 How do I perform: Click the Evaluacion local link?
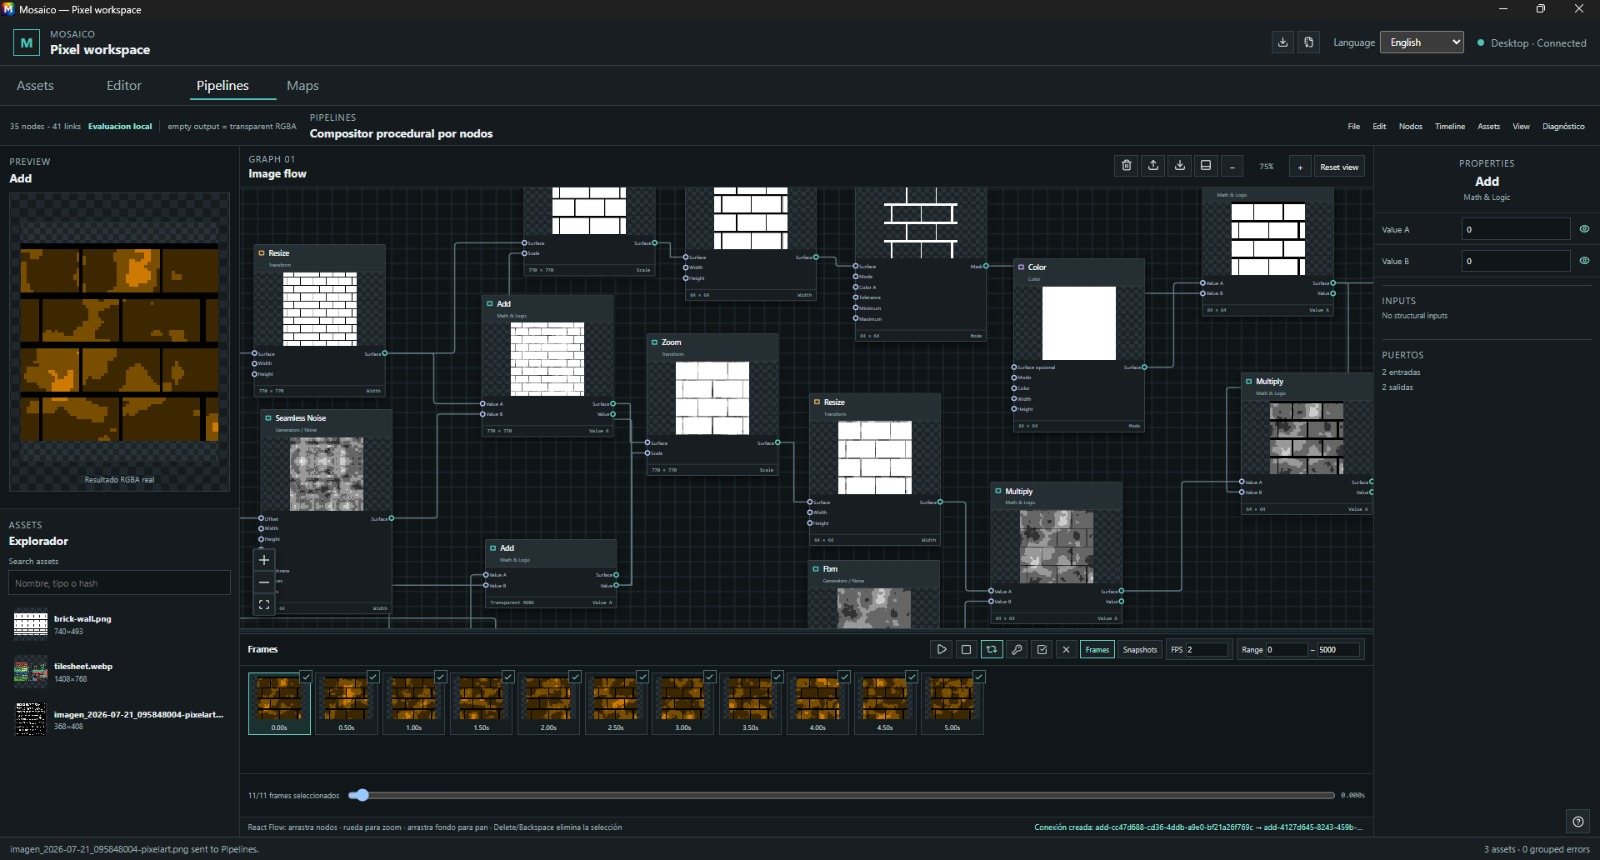coord(120,126)
